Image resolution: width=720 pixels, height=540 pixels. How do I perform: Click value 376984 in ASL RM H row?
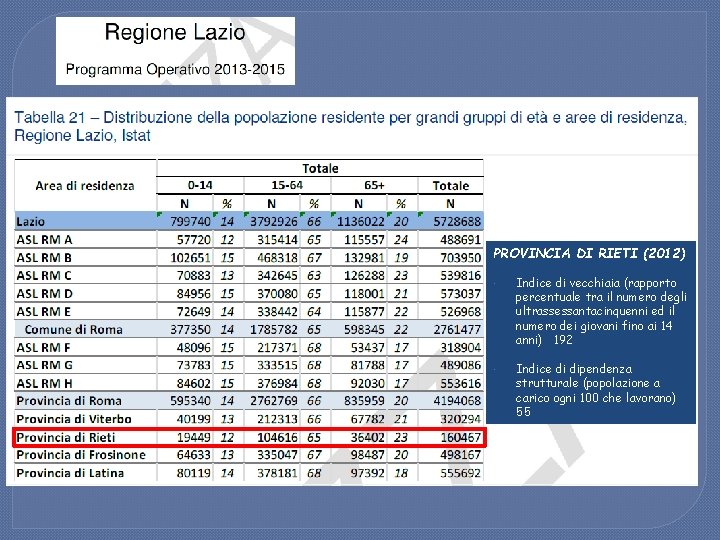coord(277,383)
